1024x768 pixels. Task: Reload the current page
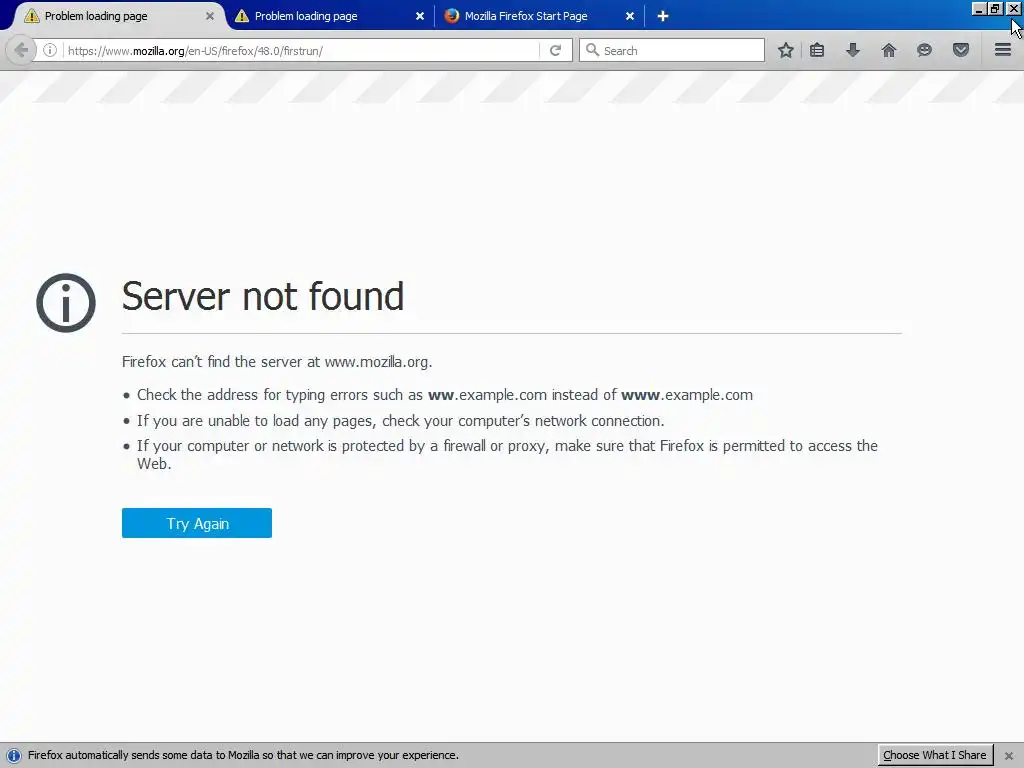(x=555, y=50)
